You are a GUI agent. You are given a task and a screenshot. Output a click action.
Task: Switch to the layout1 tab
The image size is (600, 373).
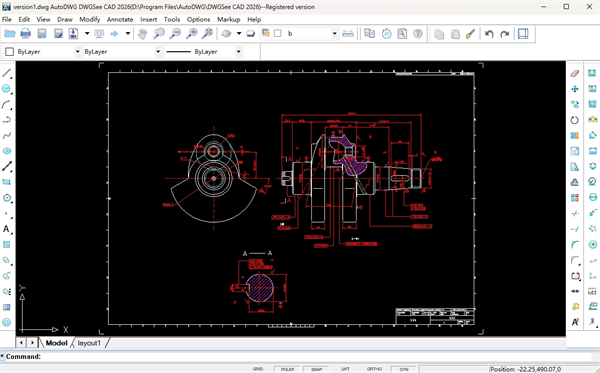click(x=89, y=343)
